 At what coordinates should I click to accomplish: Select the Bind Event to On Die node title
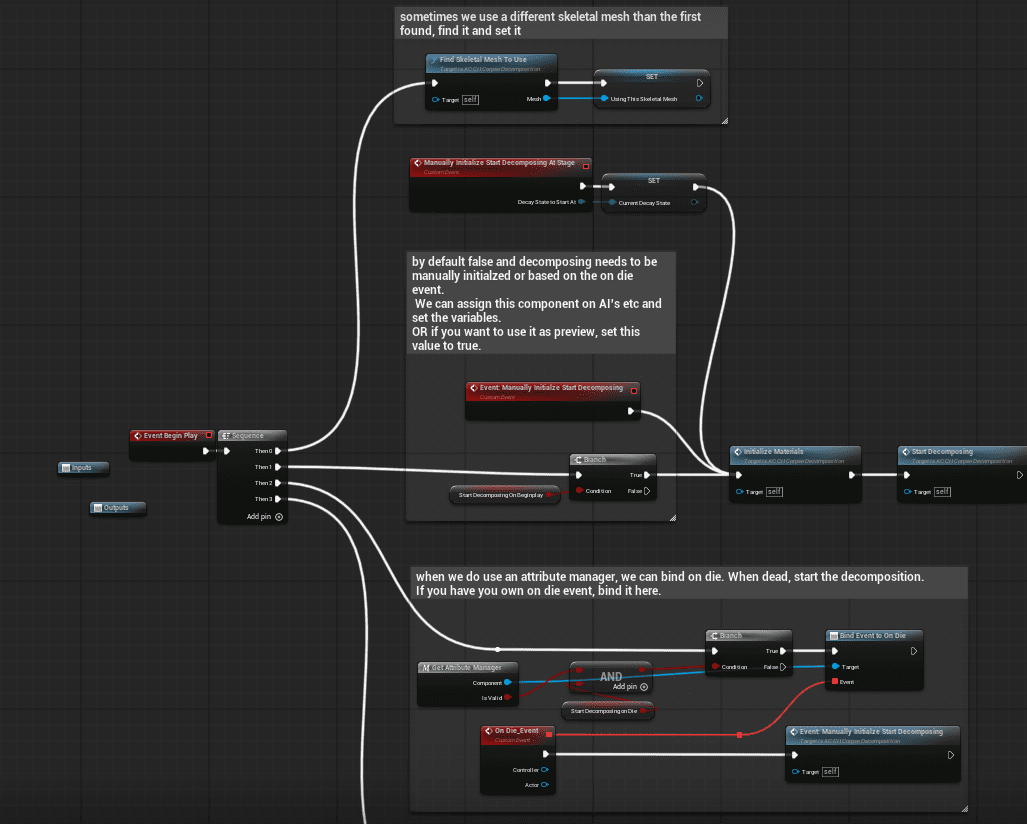point(872,636)
